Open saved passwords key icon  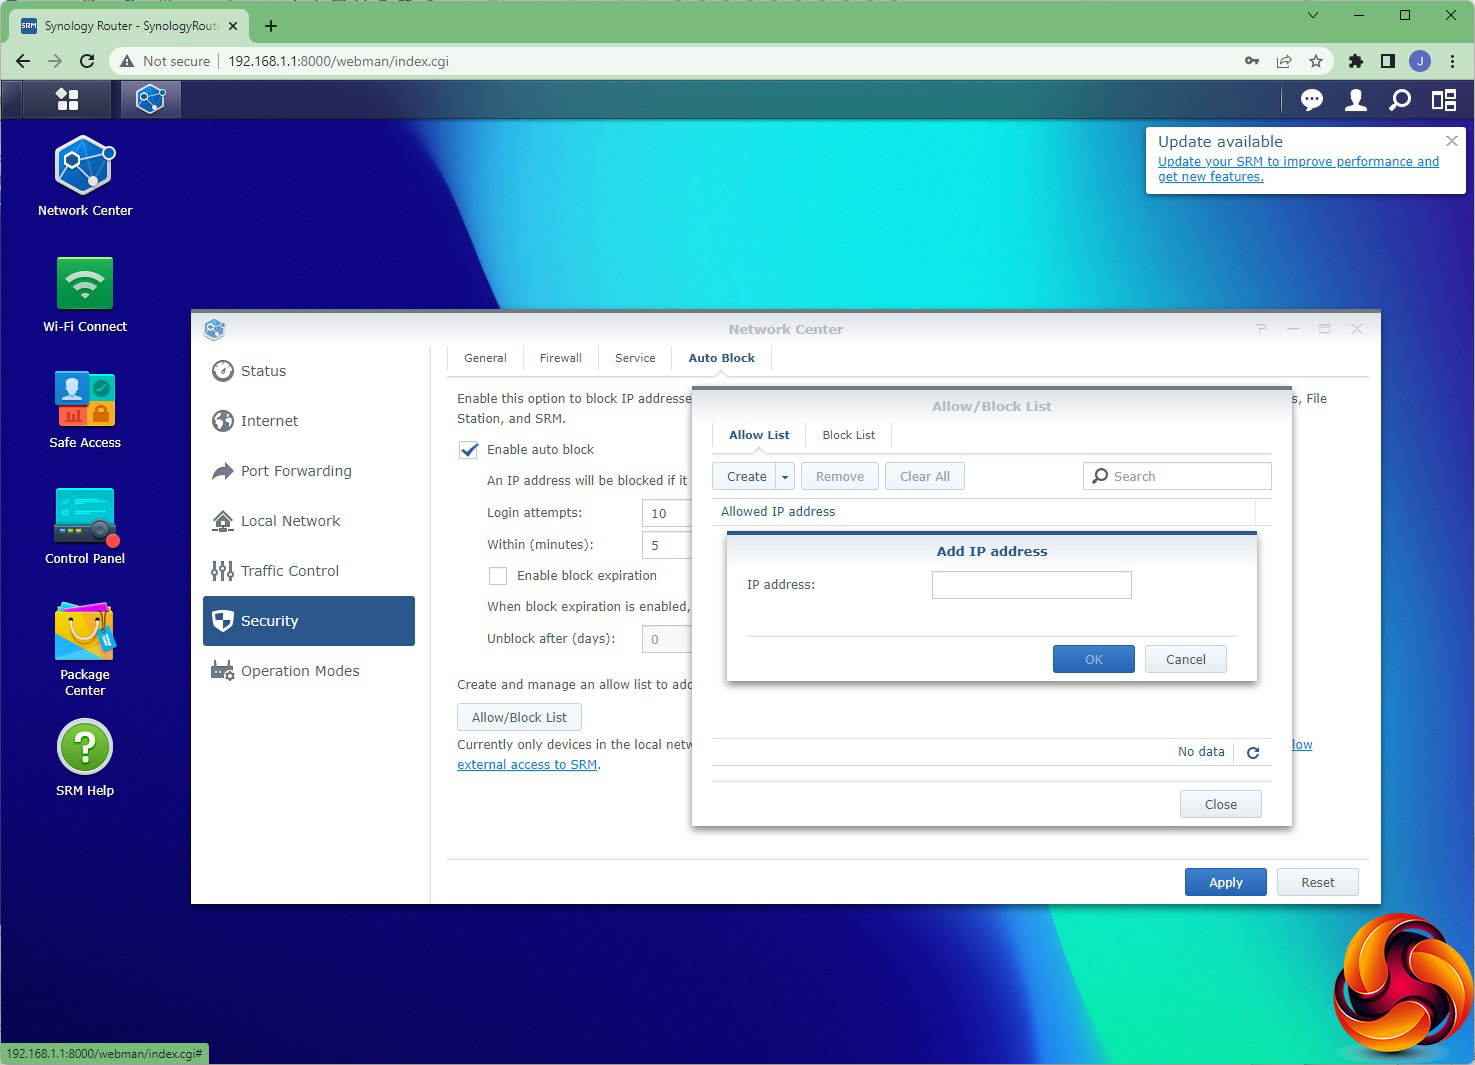pos(1252,61)
